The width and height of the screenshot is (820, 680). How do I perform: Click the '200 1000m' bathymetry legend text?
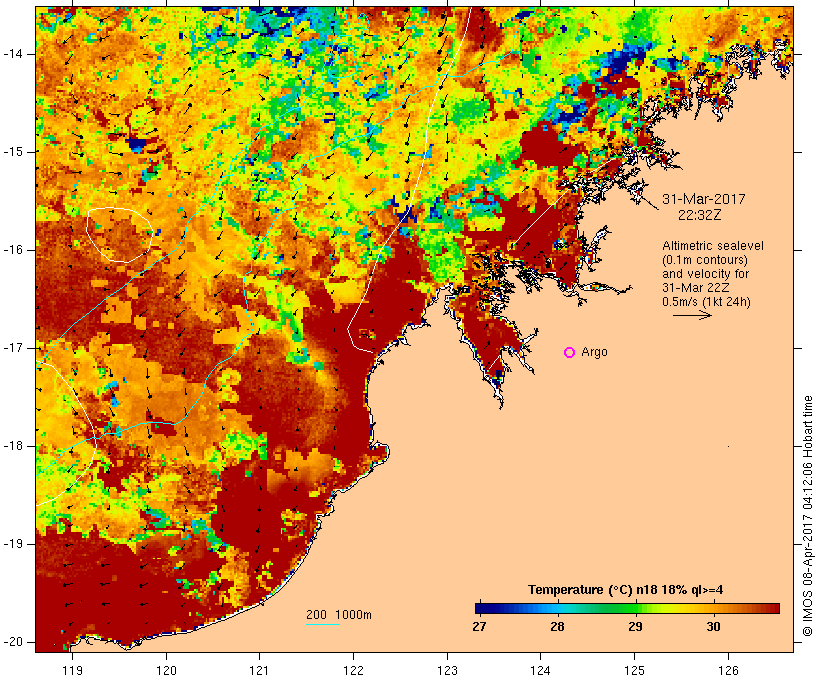point(339,615)
